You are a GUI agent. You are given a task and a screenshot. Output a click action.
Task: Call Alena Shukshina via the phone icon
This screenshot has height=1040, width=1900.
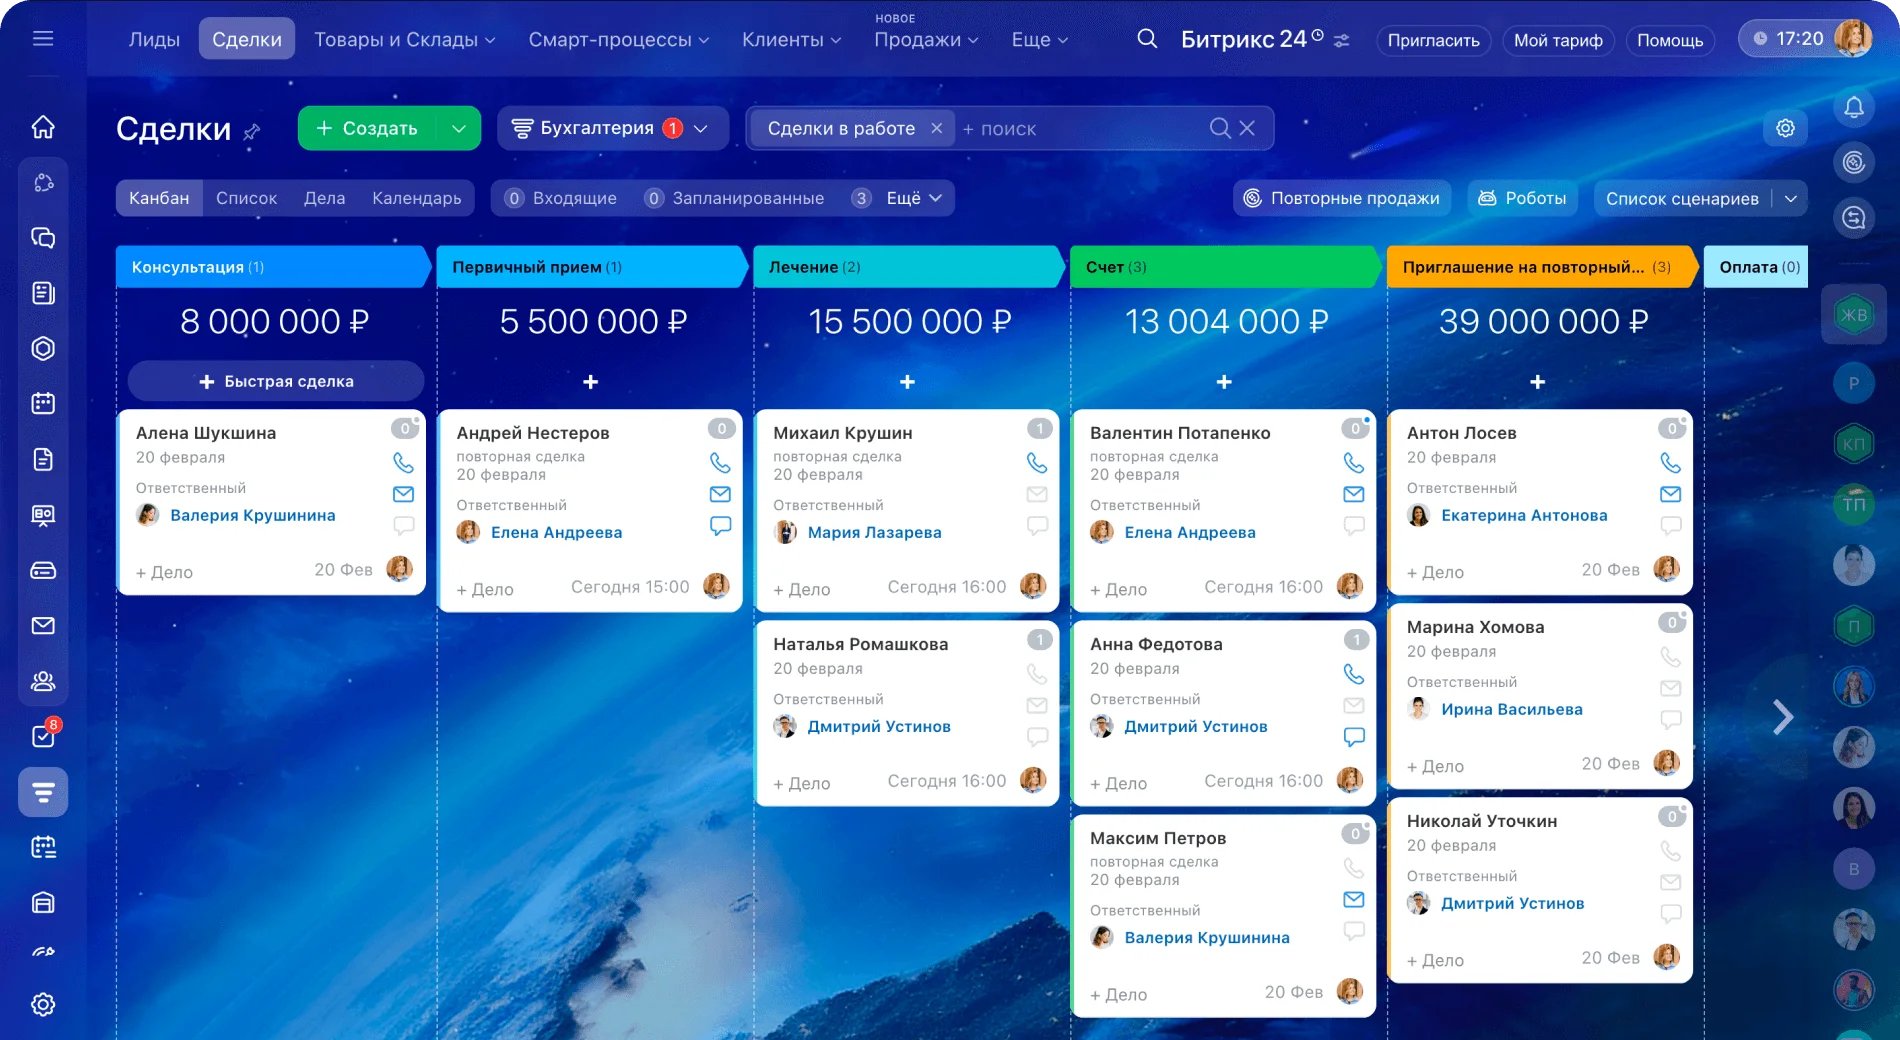(403, 462)
